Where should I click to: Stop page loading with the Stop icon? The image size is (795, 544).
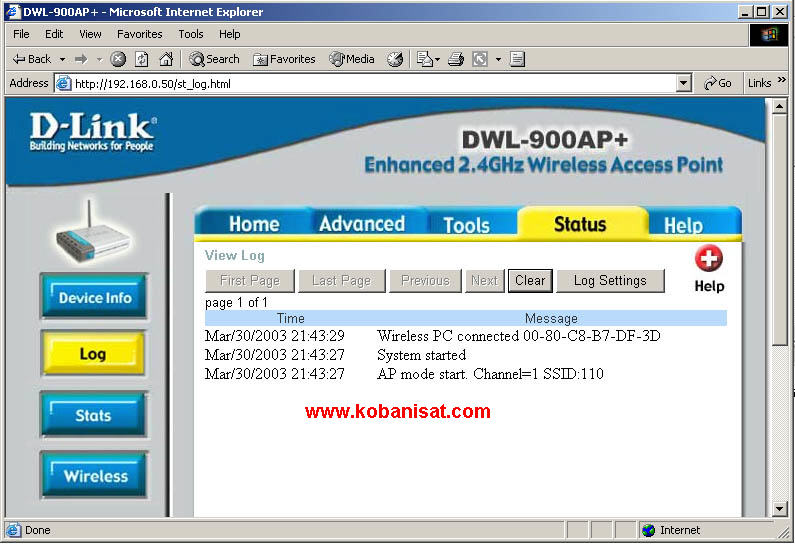[x=118, y=59]
